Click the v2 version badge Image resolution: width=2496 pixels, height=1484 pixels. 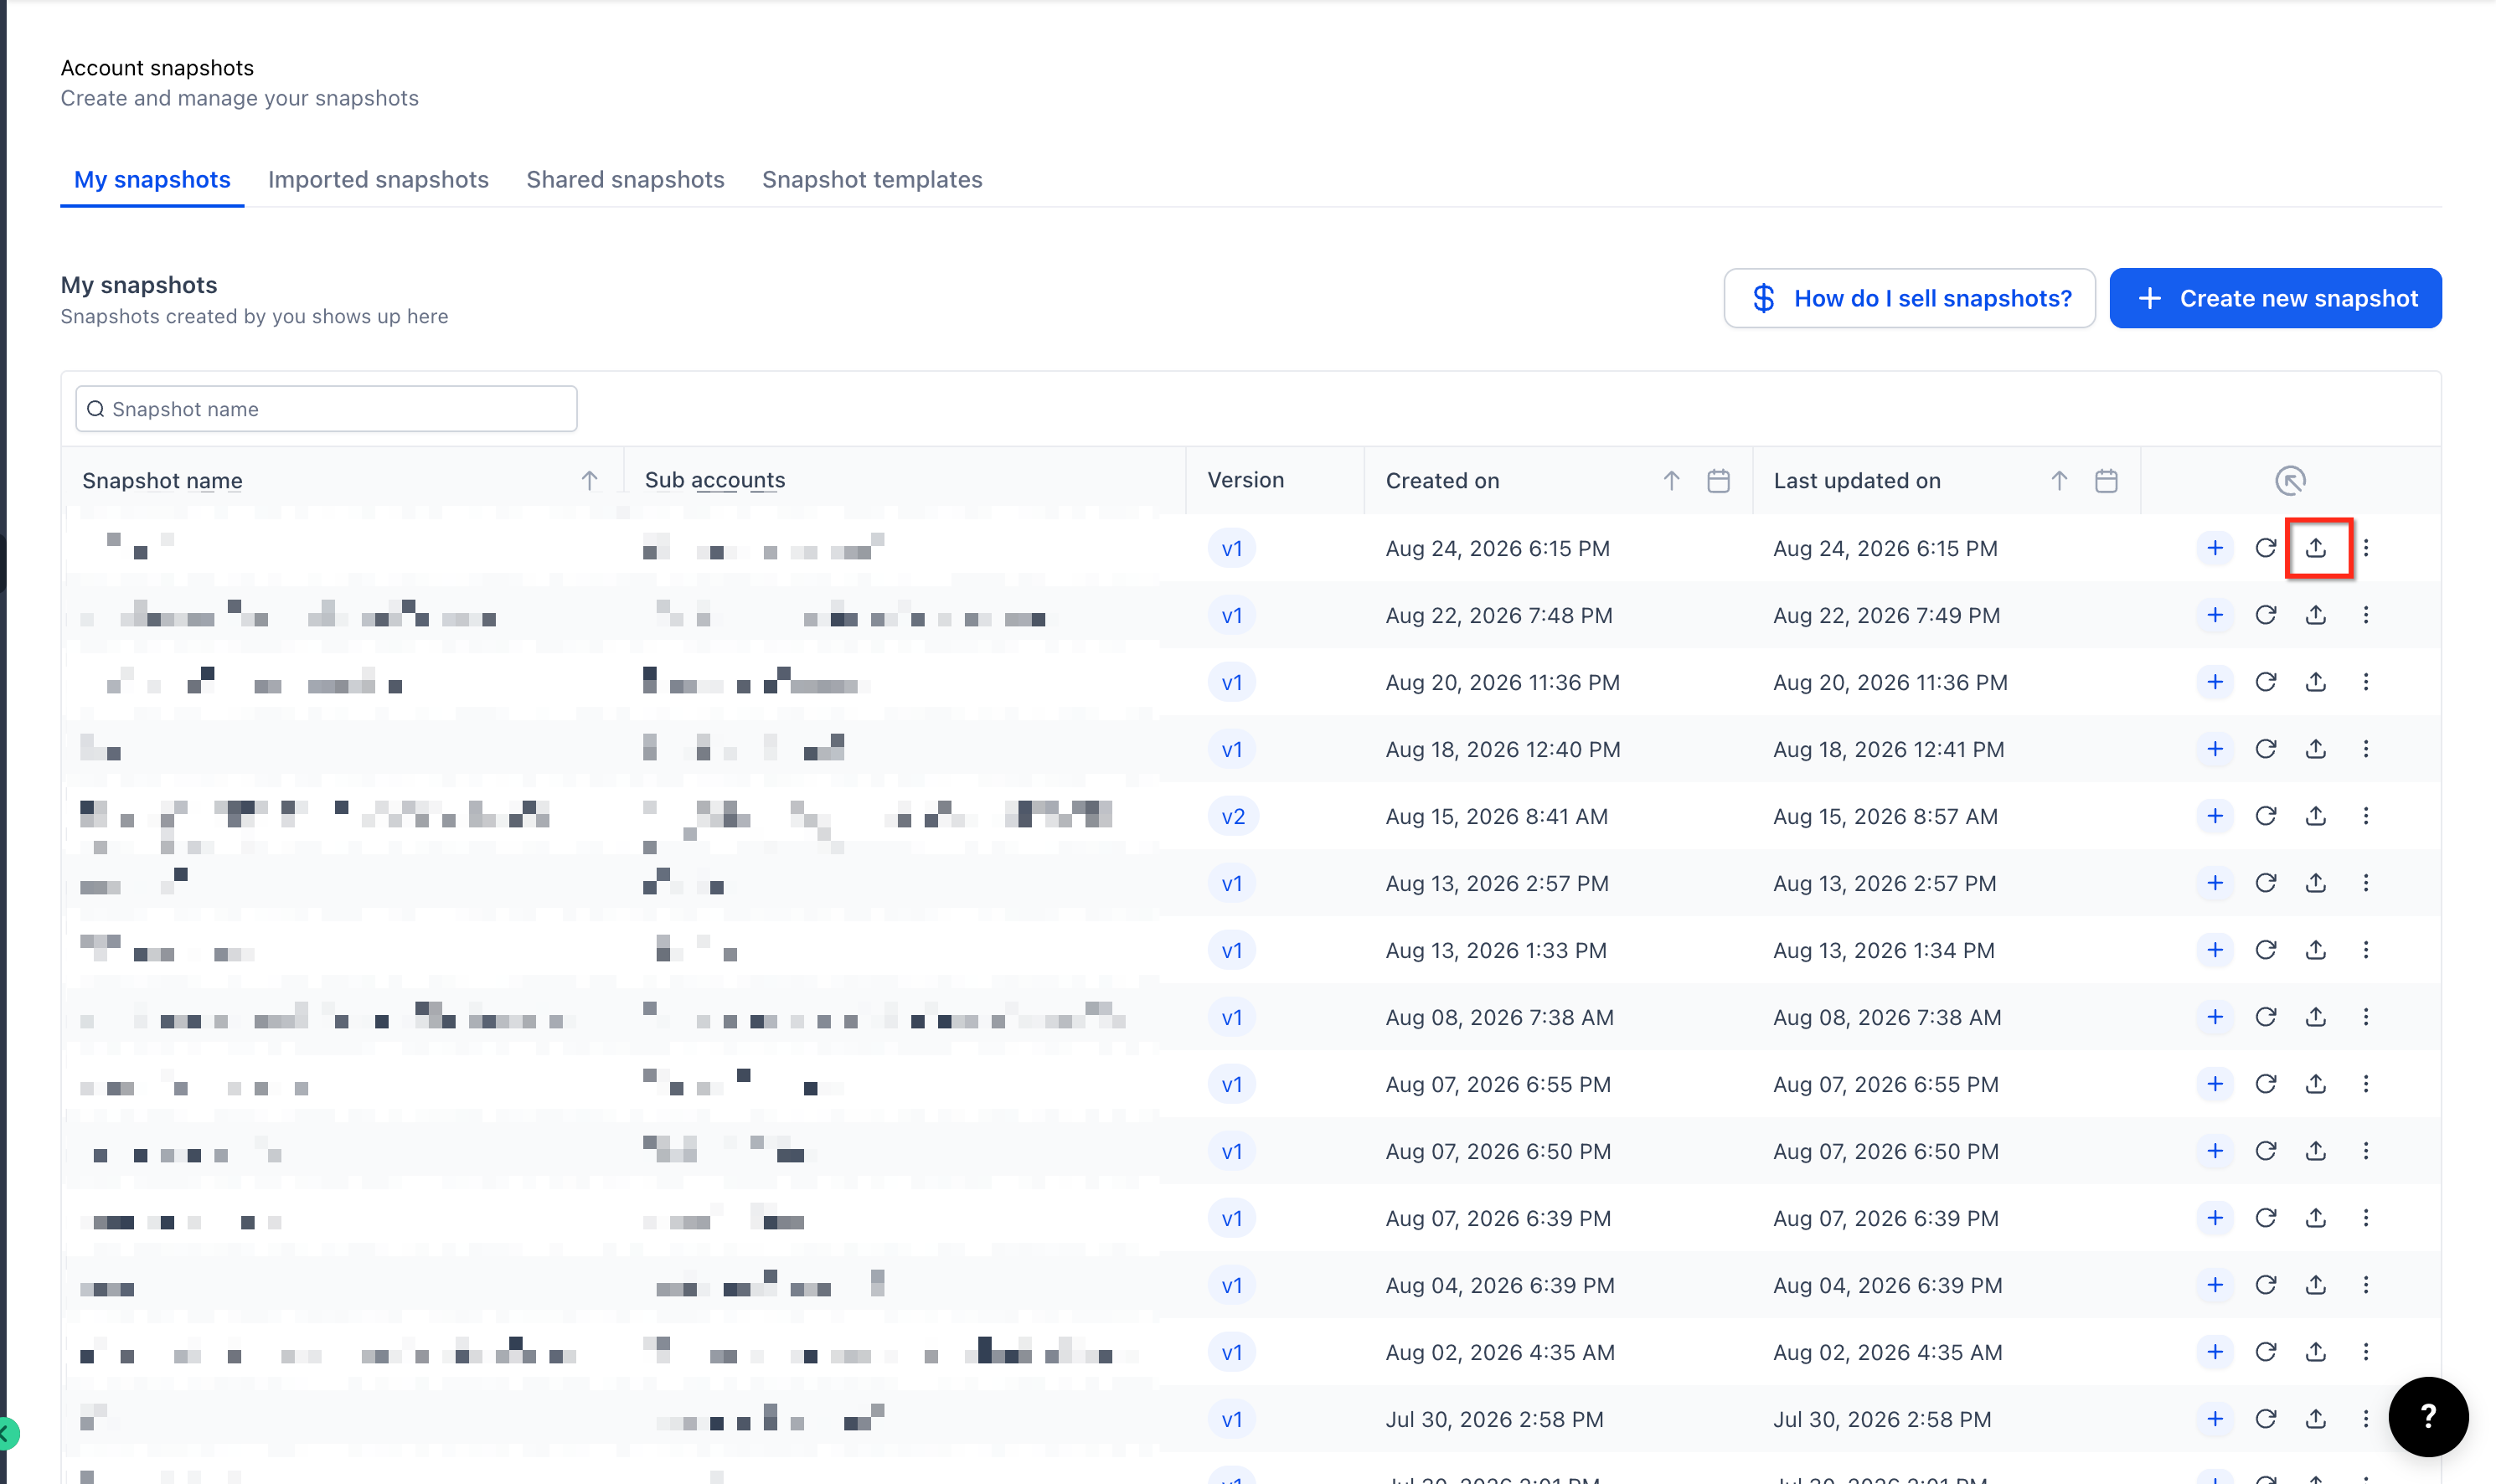(x=1233, y=816)
